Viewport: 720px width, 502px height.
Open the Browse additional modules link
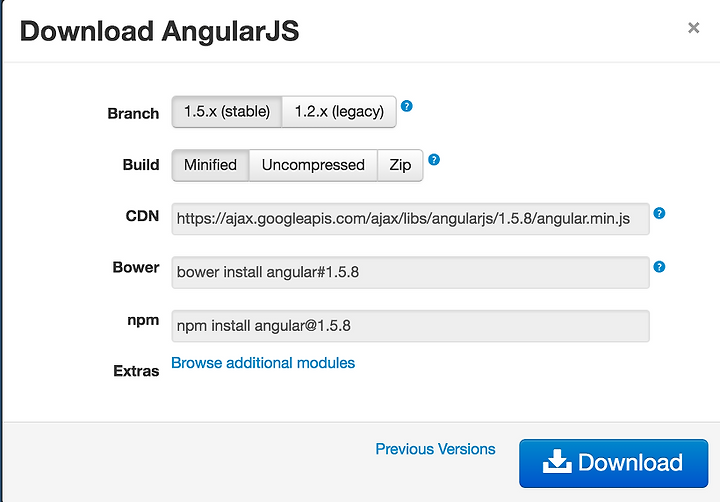263,363
